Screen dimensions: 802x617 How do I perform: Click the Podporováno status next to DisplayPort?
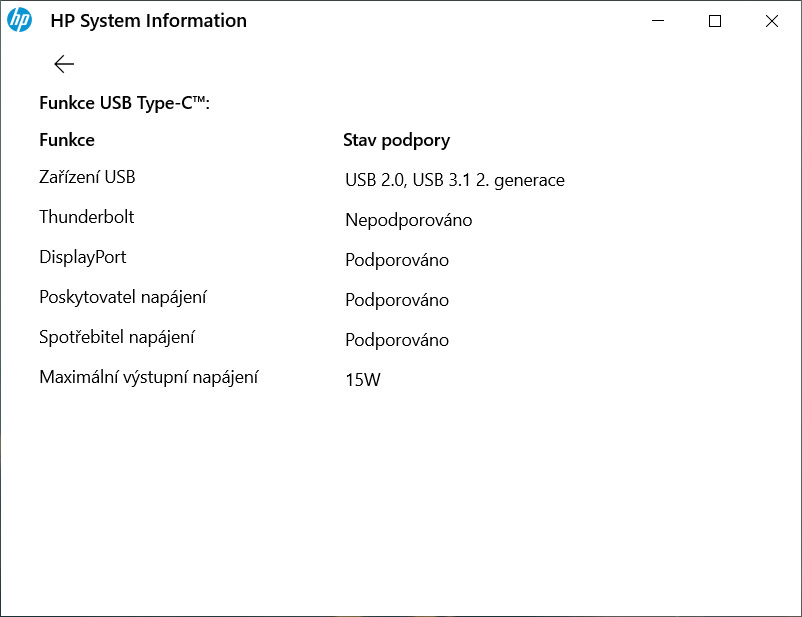tap(397, 260)
